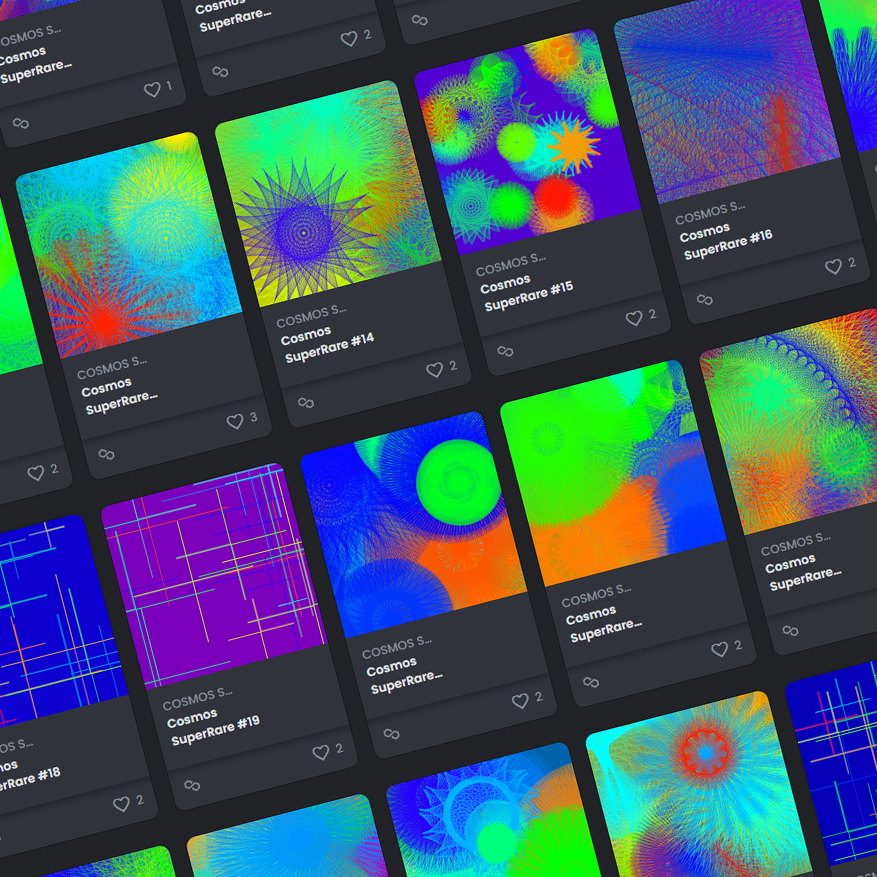
Task: Like the card ending in Rare #18
Action: [x=121, y=804]
